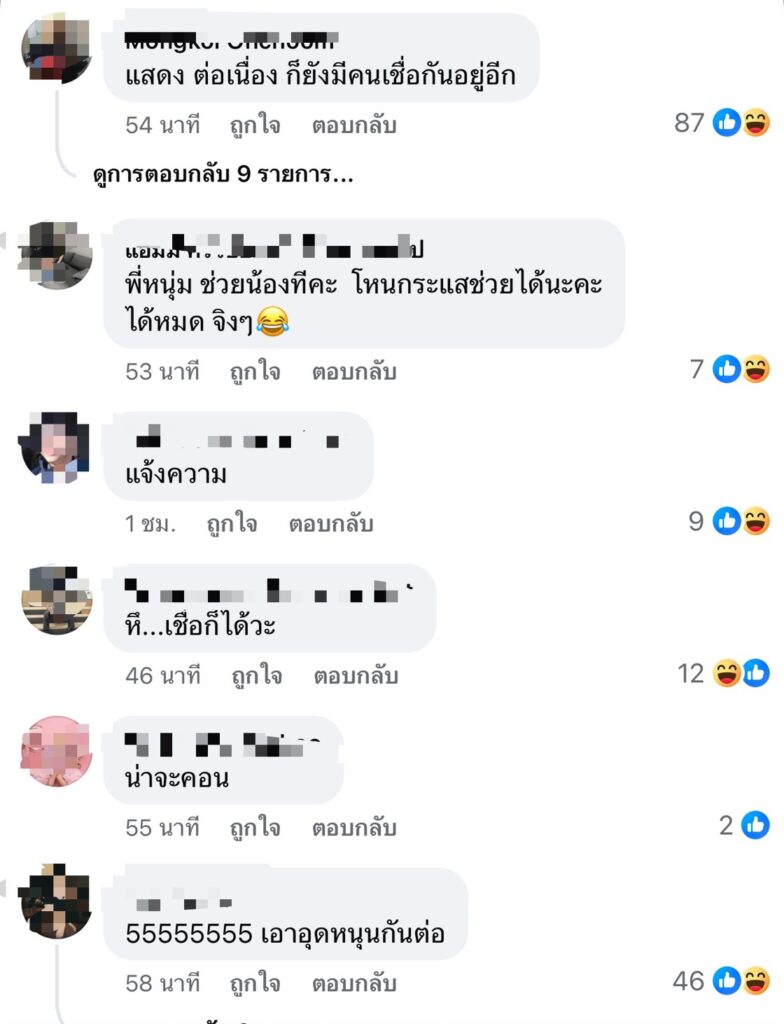Screen dimensions: 784x1024
Task: Like the comment posted 58 นาที ago
Action: tap(255, 984)
